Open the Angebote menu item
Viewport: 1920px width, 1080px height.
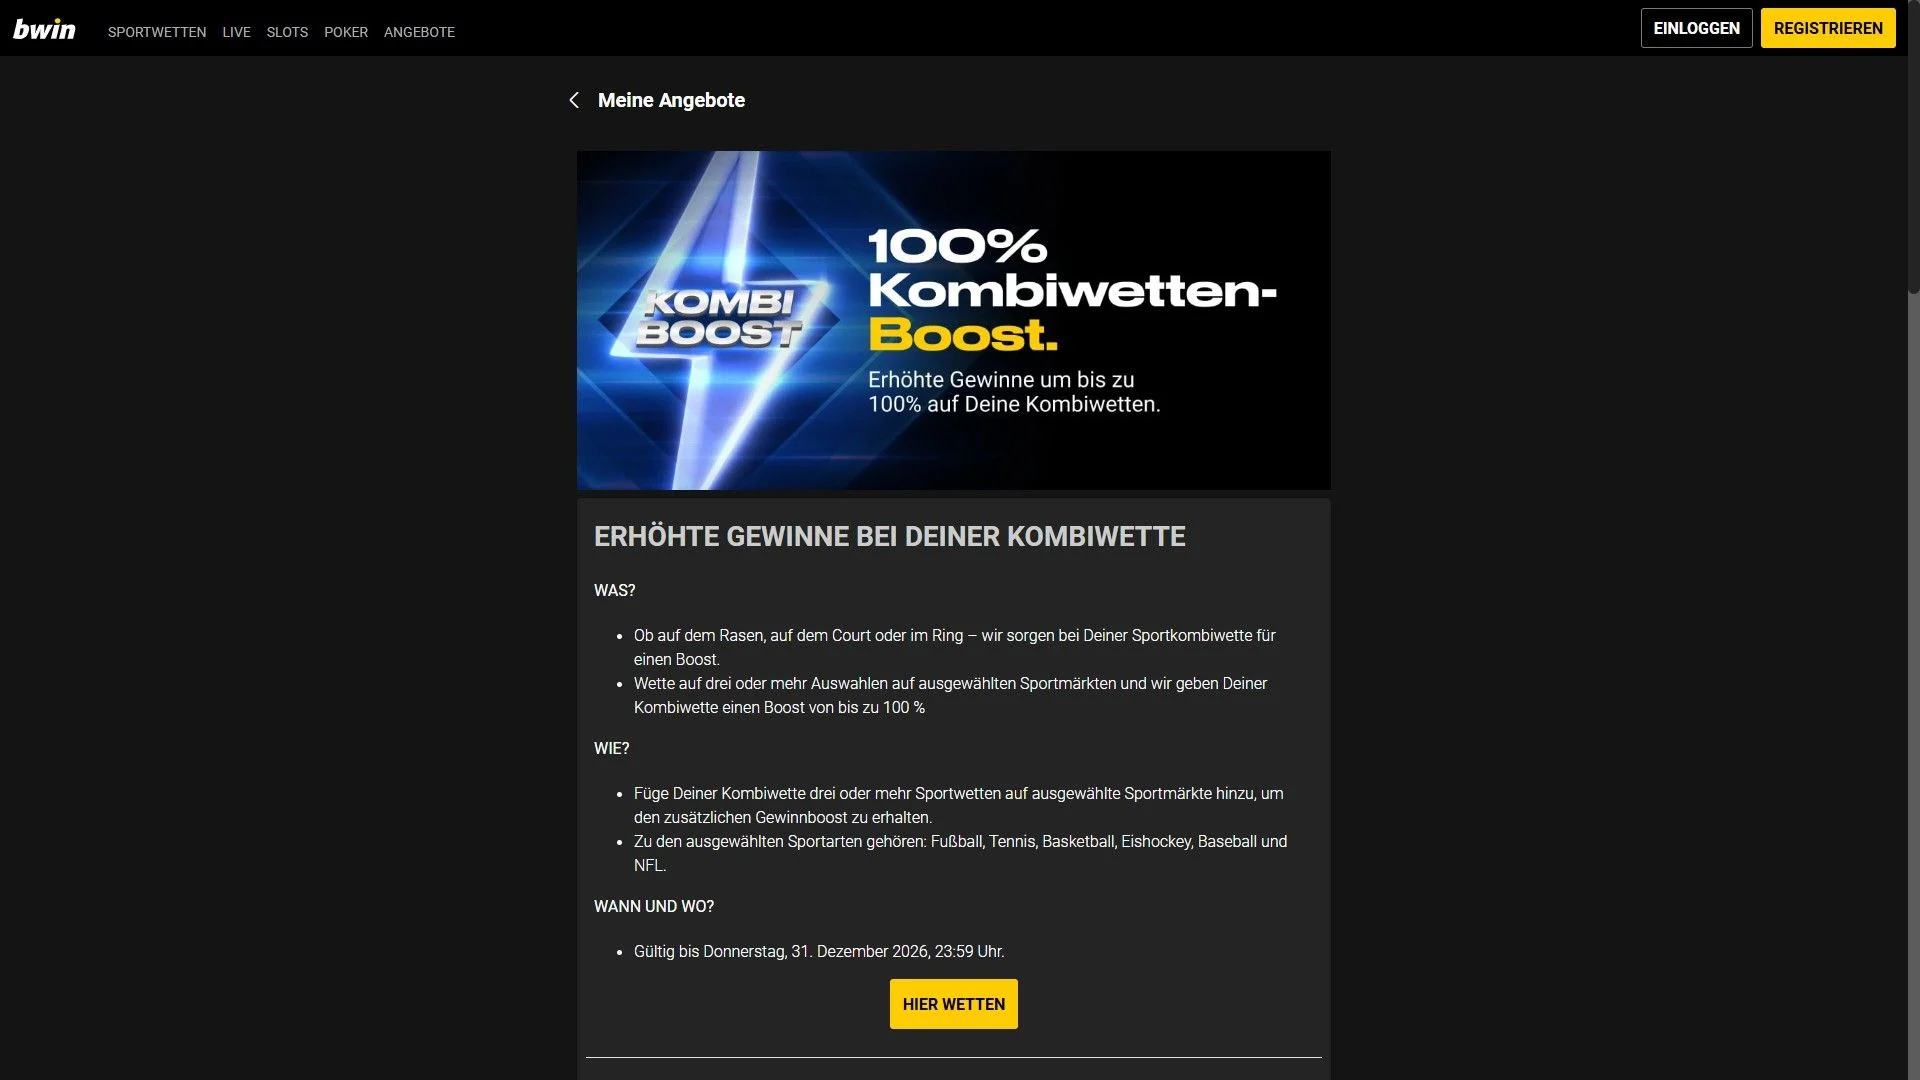(x=419, y=32)
